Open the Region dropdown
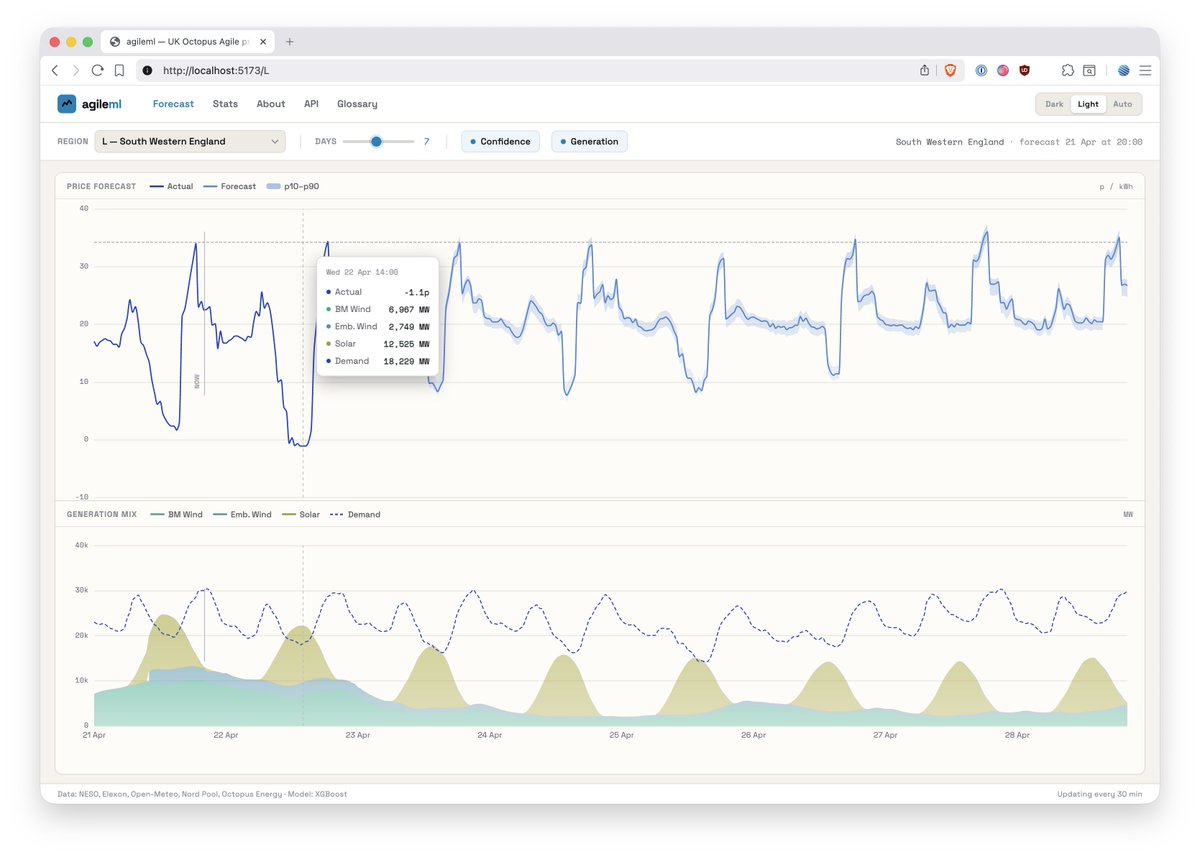 pyautogui.click(x=190, y=142)
